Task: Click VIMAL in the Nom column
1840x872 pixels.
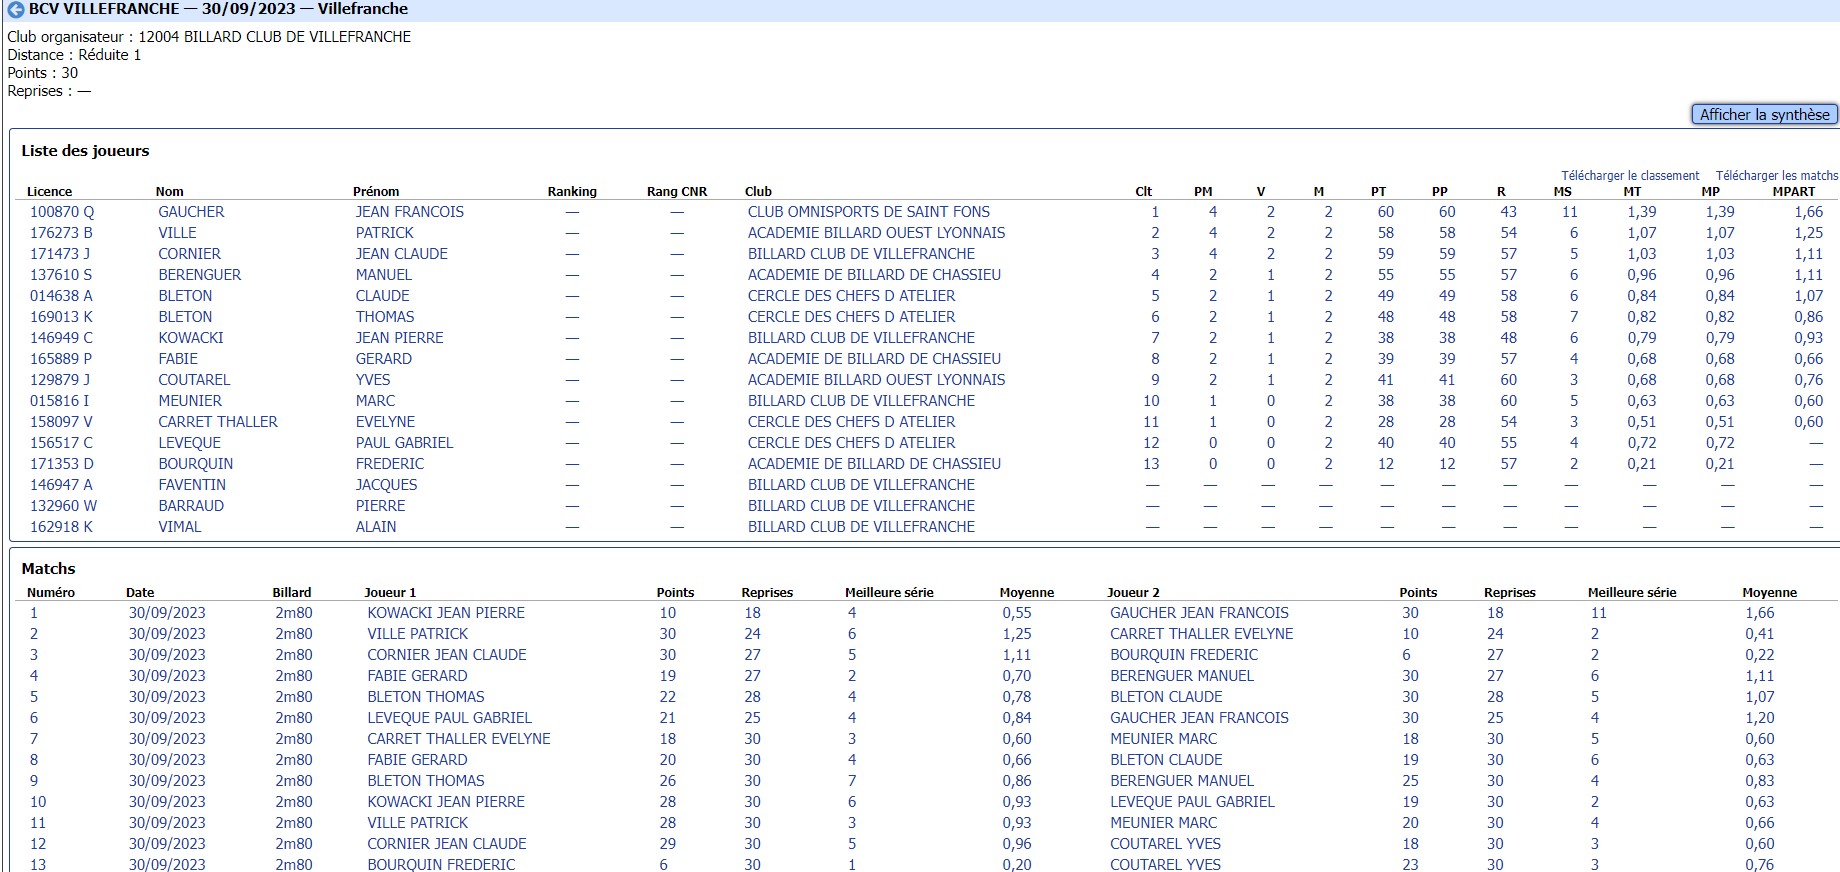Action: pos(179,527)
